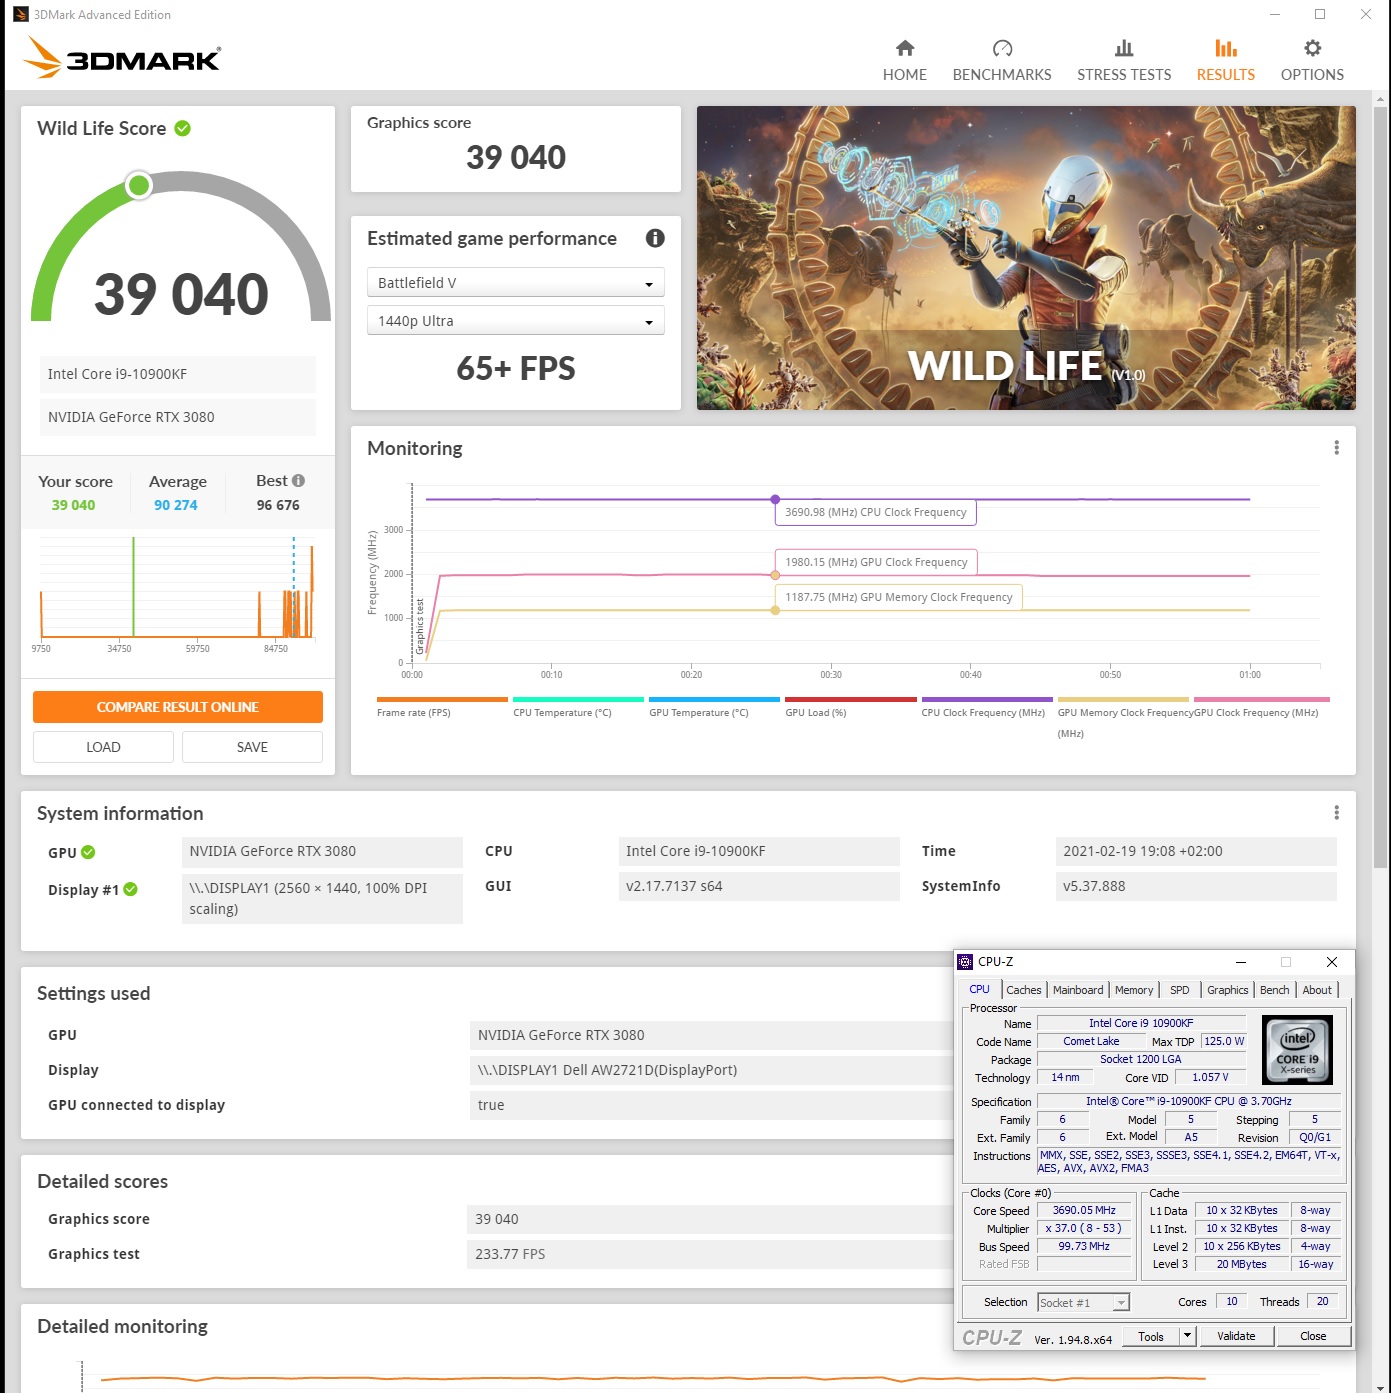The width and height of the screenshot is (1391, 1393).
Task: Switch to the Mainboard tab in CPU-Z
Action: (1078, 990)
